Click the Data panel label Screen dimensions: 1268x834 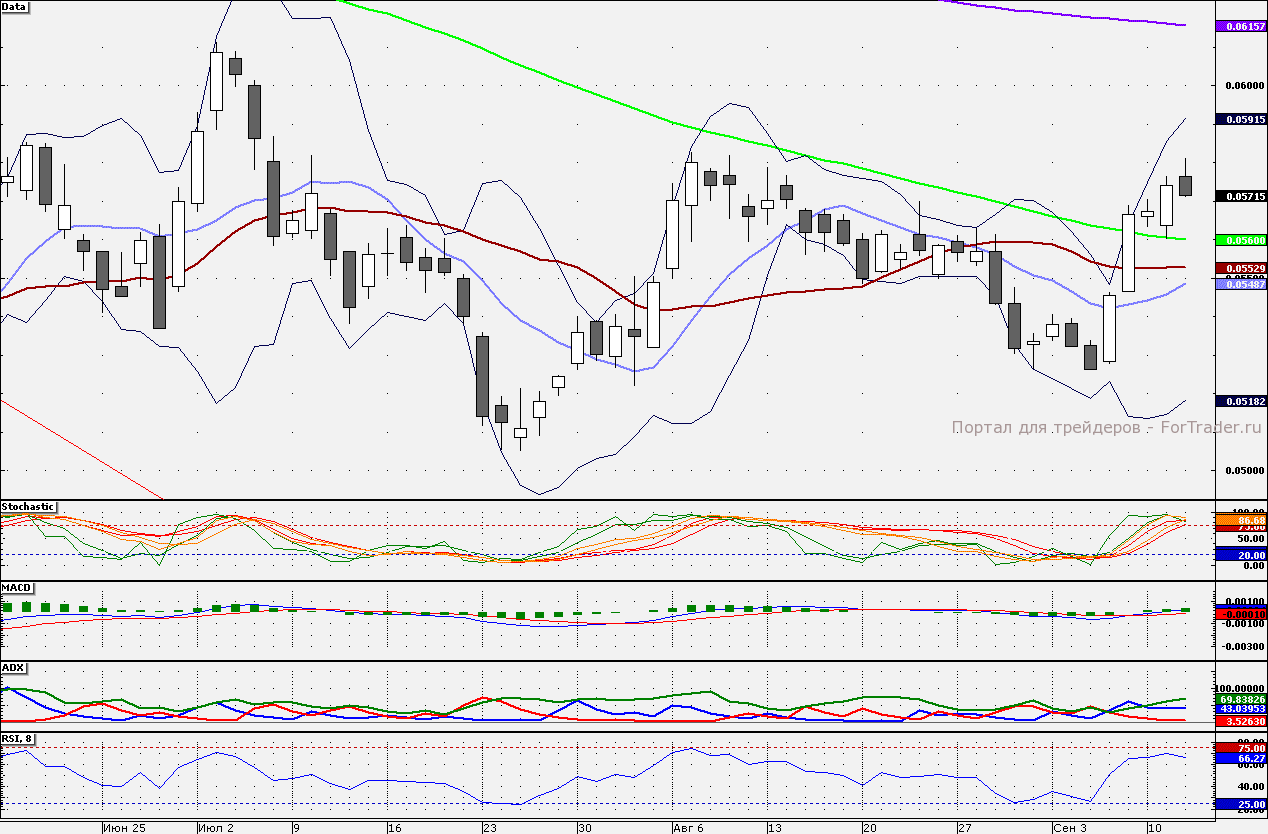click(x=15, y=6)
